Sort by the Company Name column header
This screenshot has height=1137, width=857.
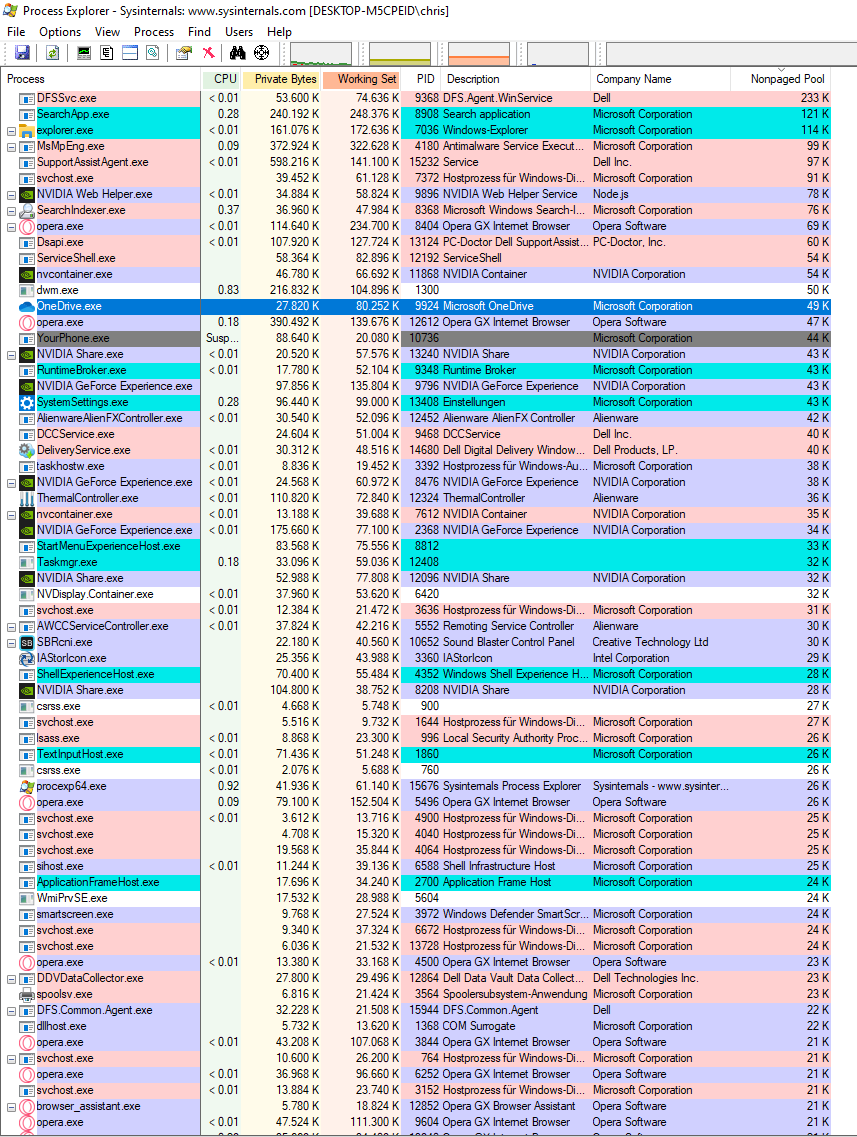[660, 79]
